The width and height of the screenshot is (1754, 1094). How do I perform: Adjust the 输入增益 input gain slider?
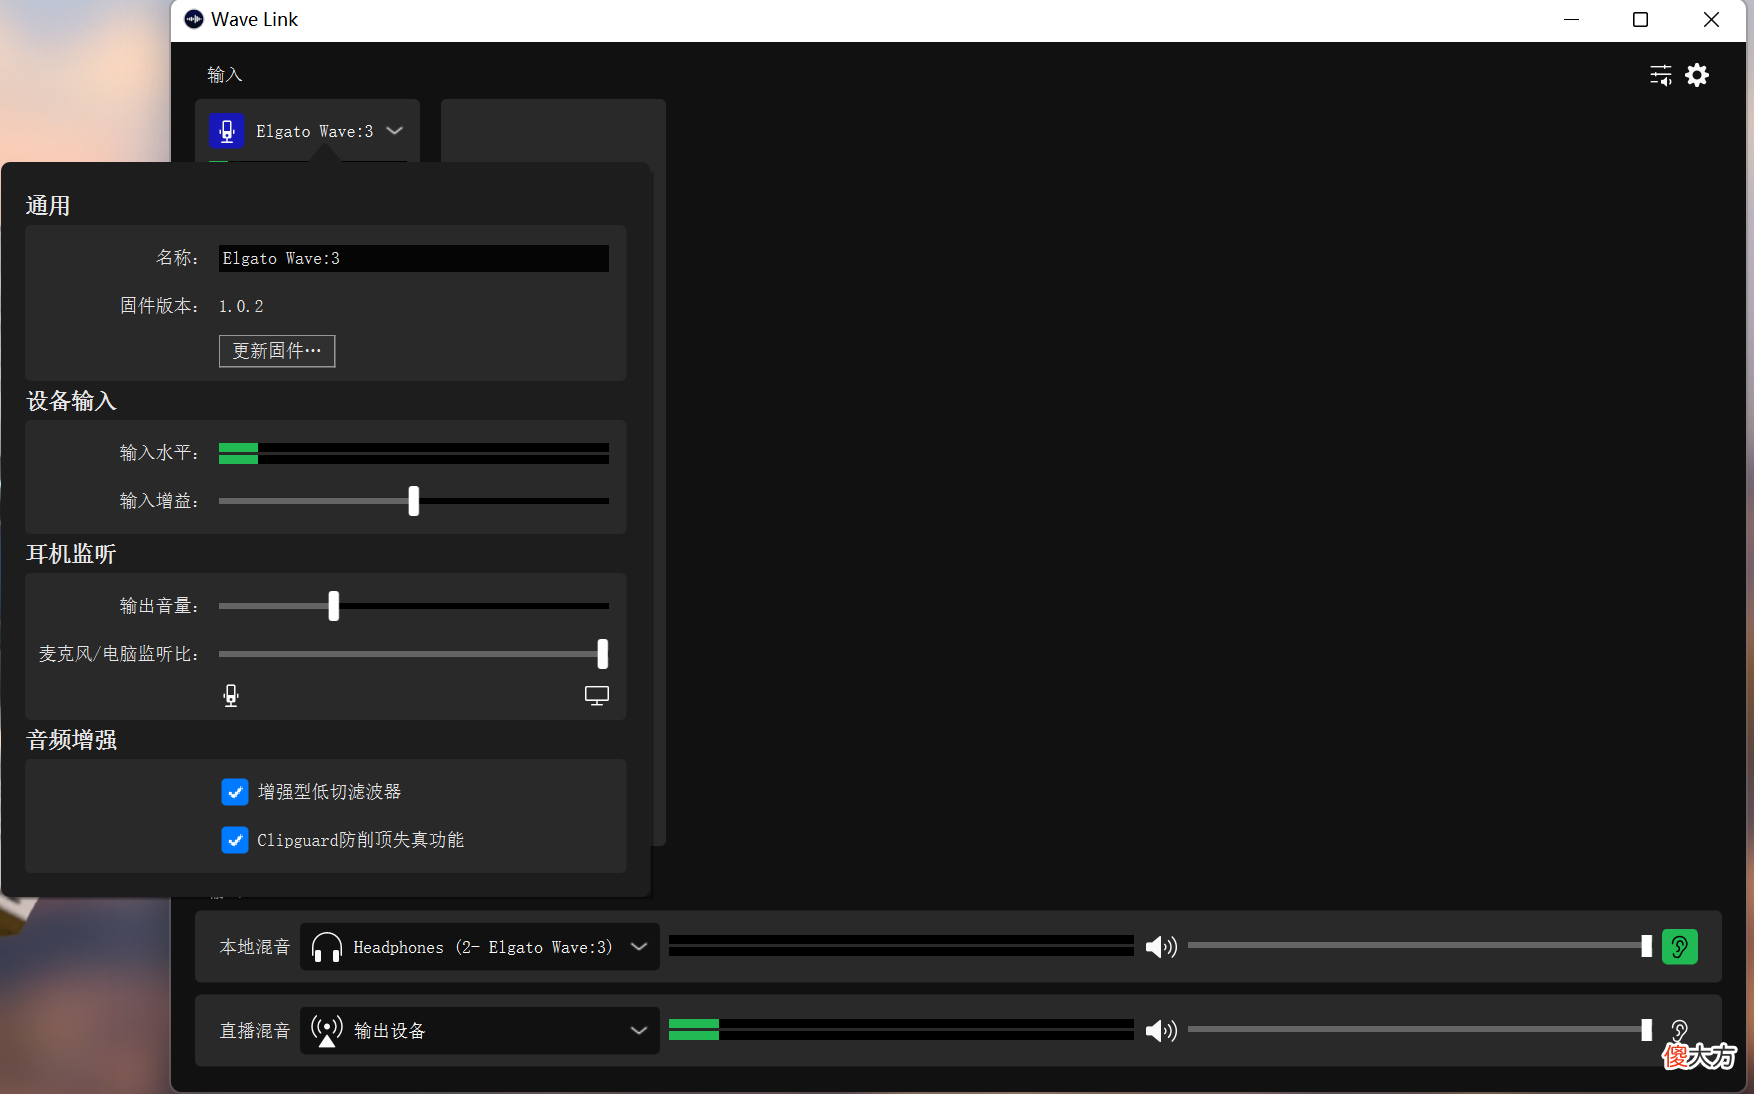click(413, 501)
